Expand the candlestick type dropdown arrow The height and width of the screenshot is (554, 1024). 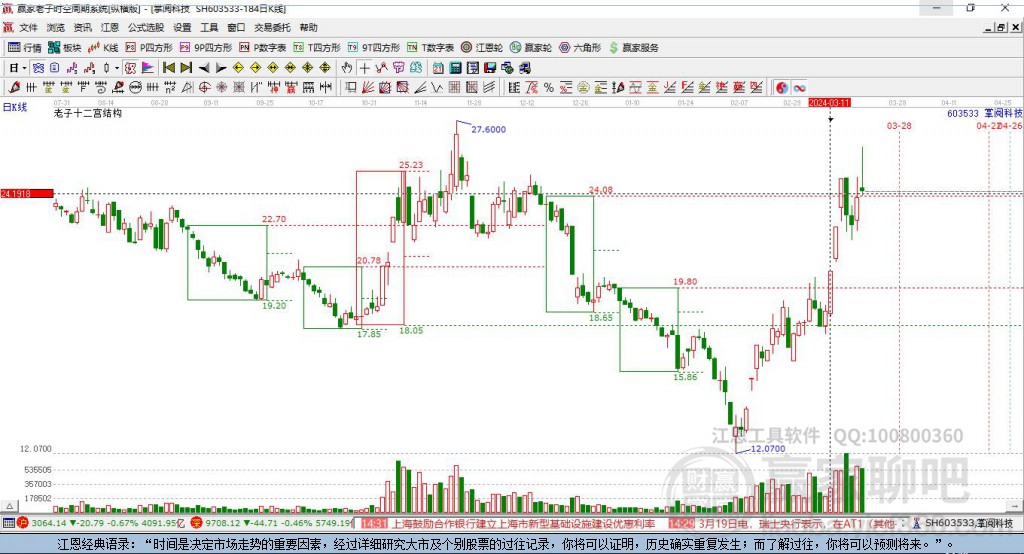tap(117, 67)
